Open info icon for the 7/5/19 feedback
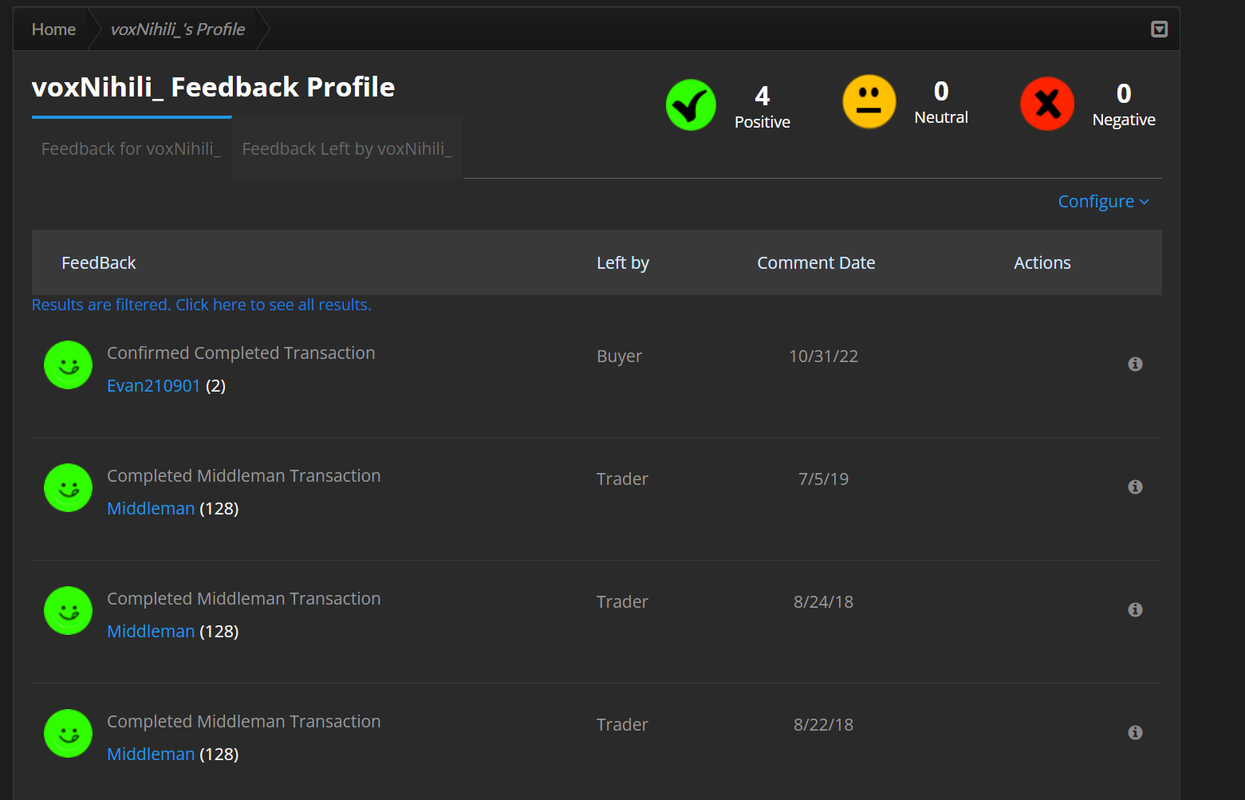The image size is (1245, 800). click(x=1135, y=487)
